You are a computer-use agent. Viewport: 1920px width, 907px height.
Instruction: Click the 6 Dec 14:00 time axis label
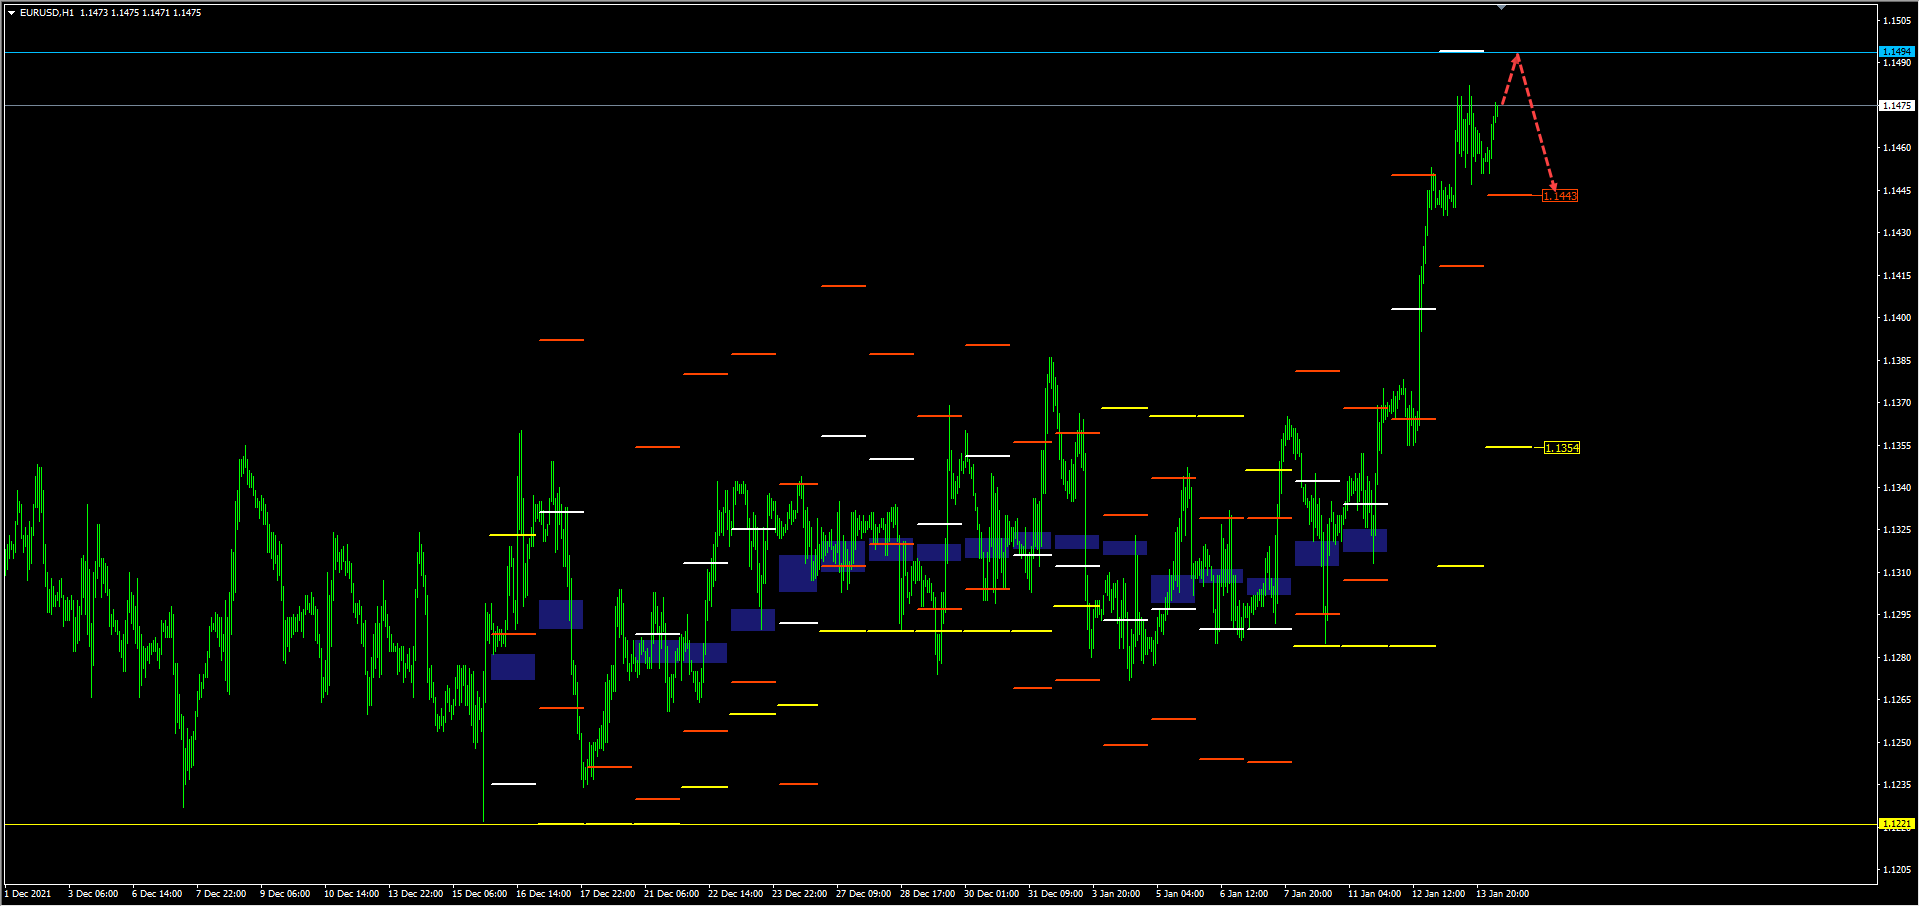click(x=157, y=894)
